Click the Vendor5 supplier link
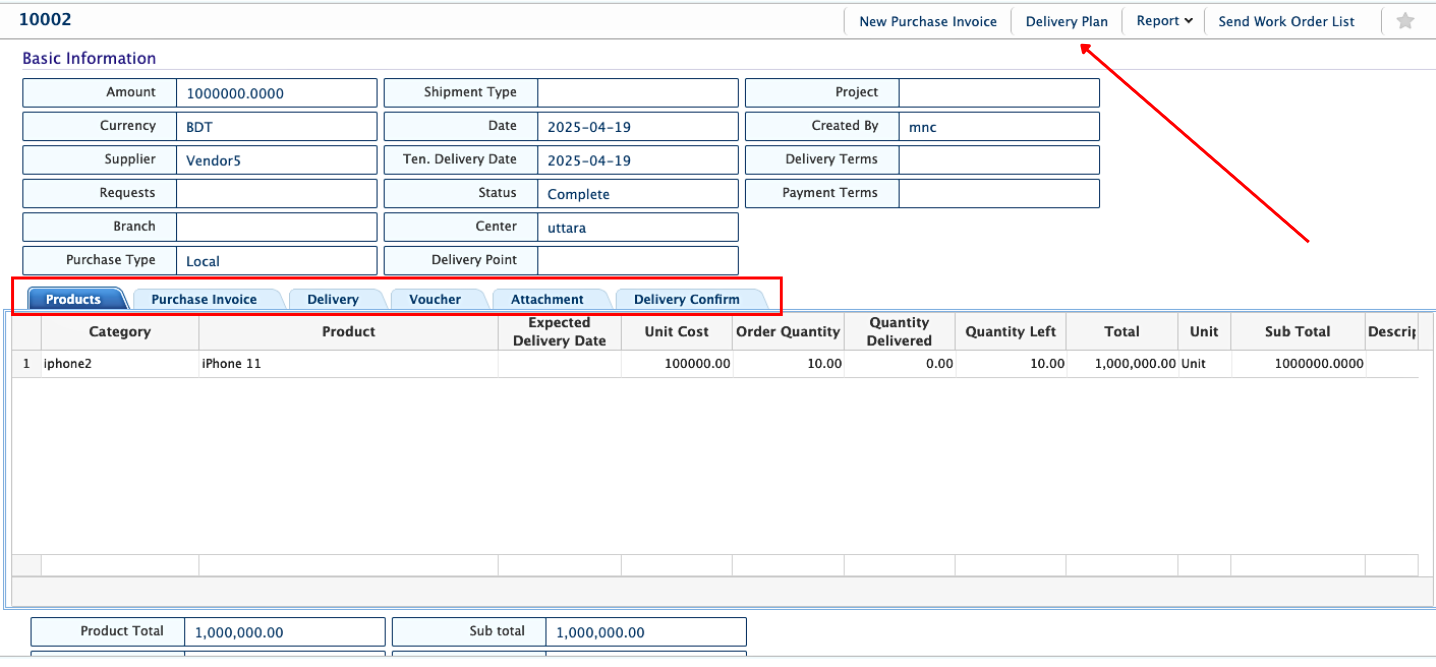The image size is (1436, 667). (x=213, y=160)
